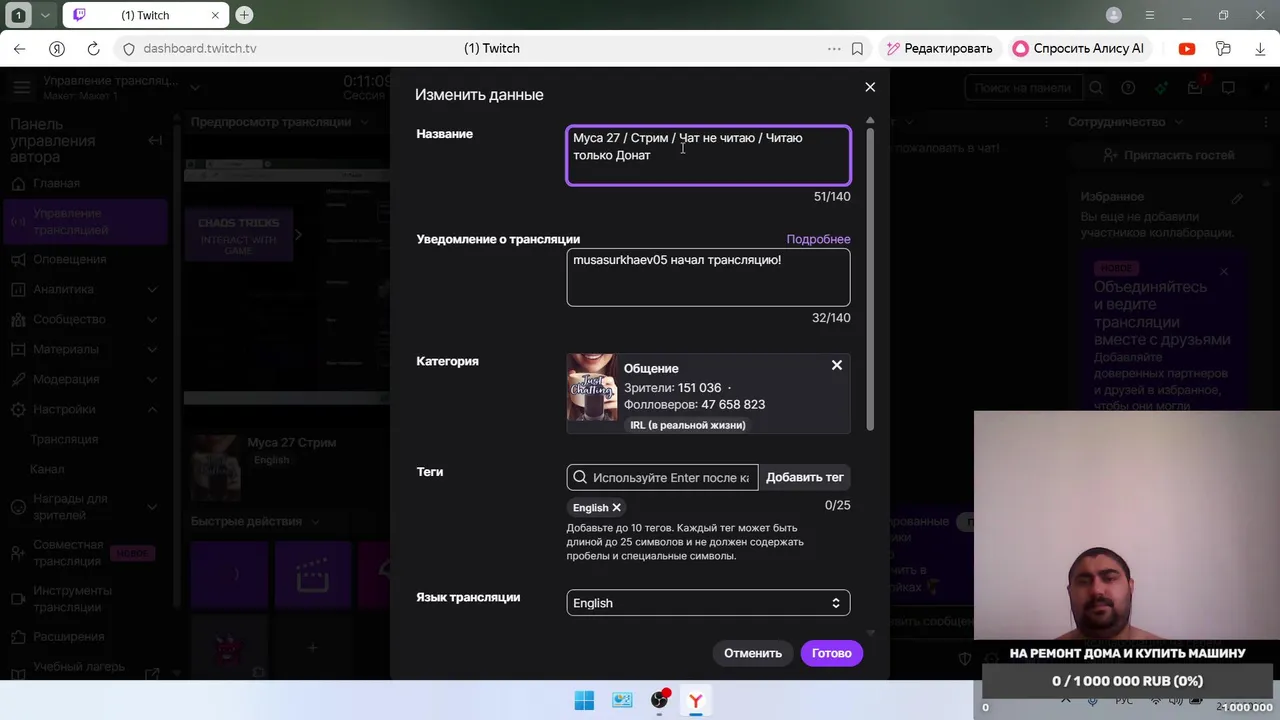
Task: Open the inbox icon with red badge
Action: click(x=1195, y=88)
